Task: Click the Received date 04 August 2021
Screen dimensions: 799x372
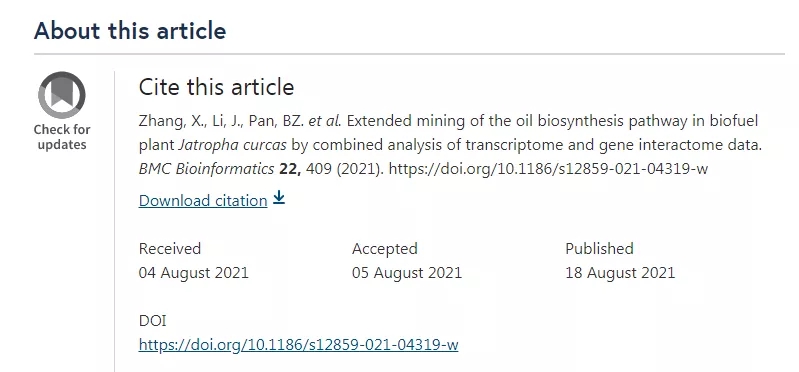Action: tap(194, 273)
